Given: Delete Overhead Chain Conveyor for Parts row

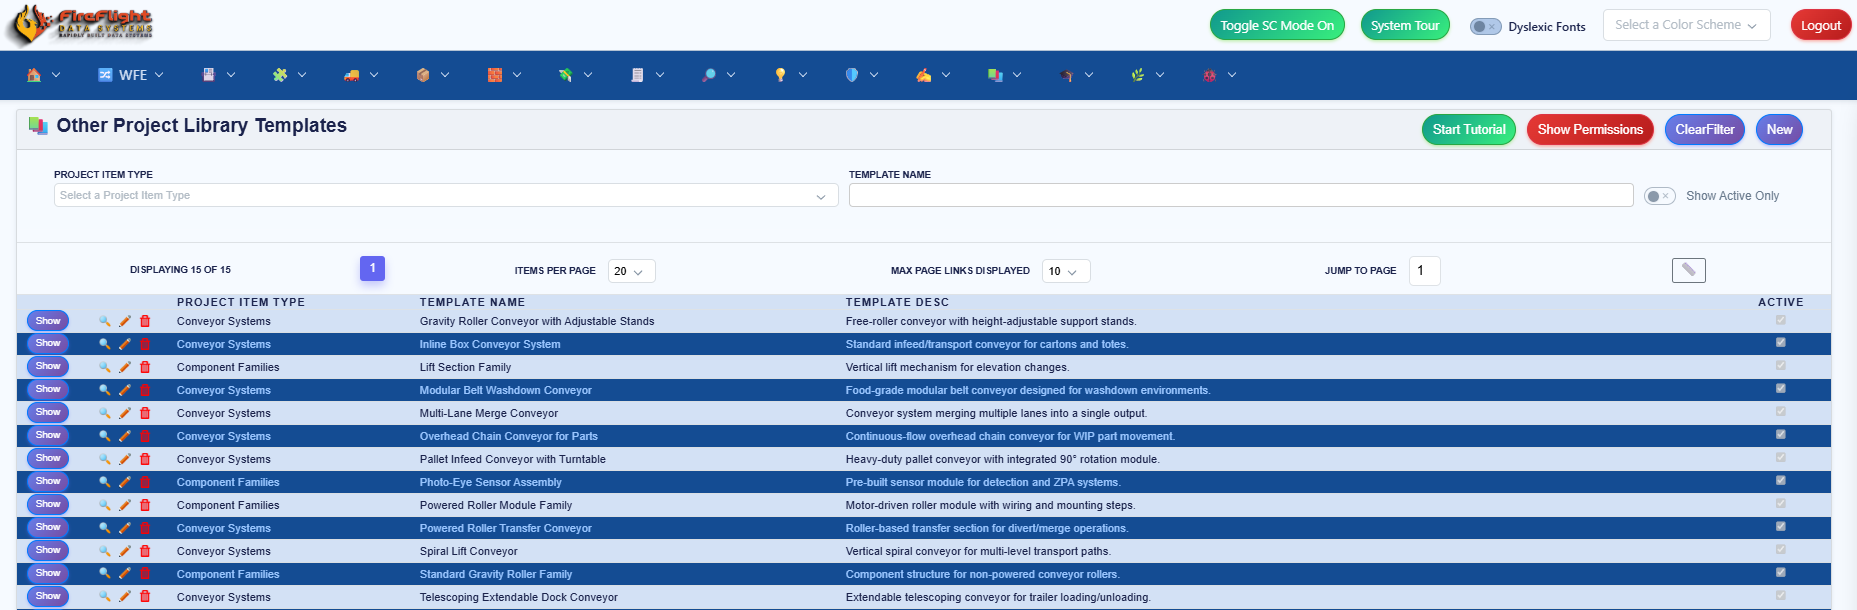Looking at the screenshot, I should click(145, 436).
